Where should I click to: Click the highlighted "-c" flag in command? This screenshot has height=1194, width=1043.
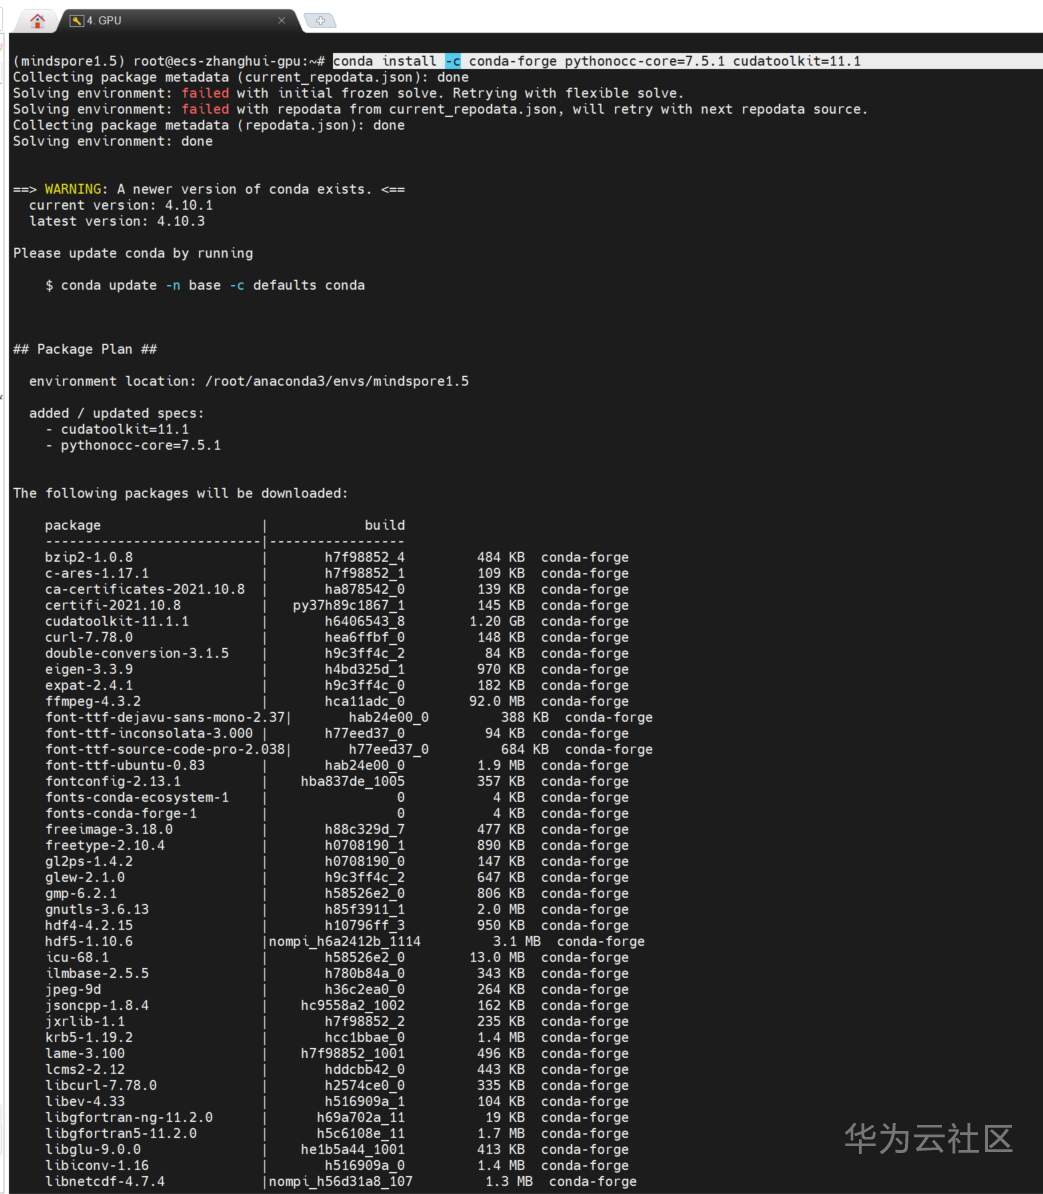coord(453,61)
